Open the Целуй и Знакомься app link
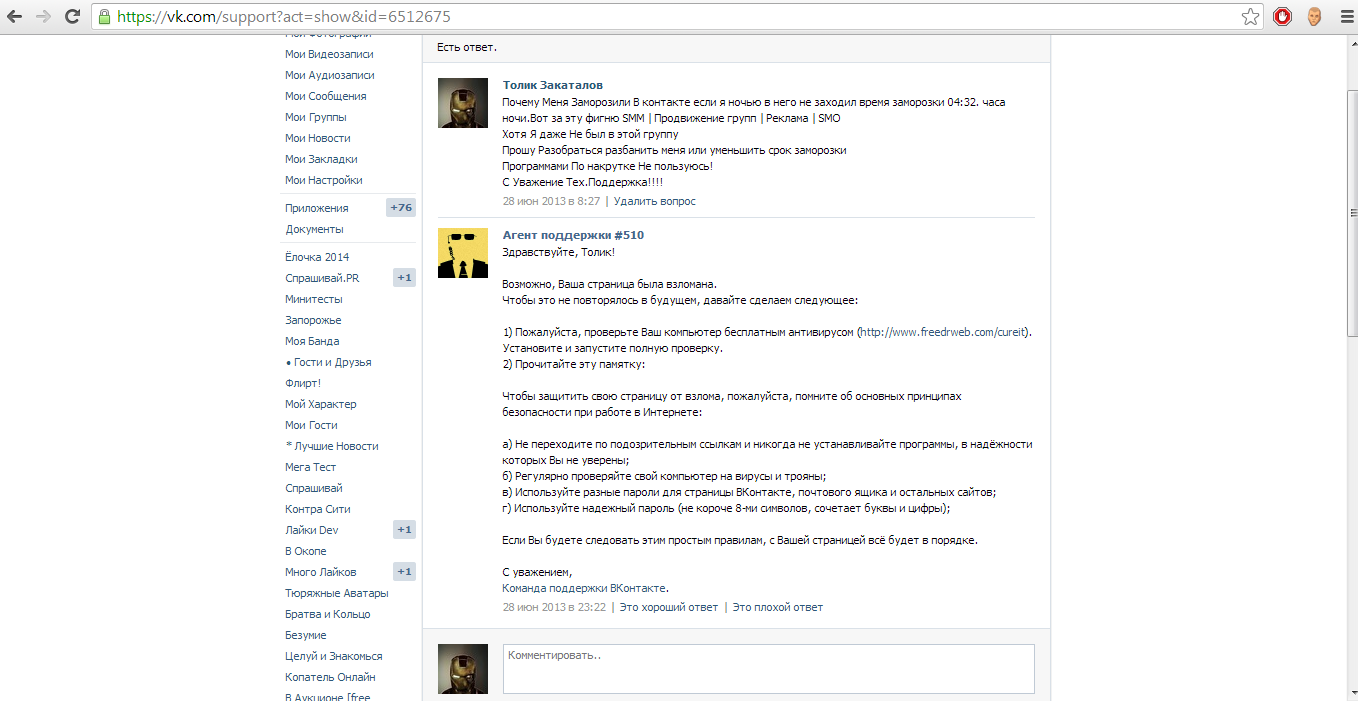 (x=334, y=656)
